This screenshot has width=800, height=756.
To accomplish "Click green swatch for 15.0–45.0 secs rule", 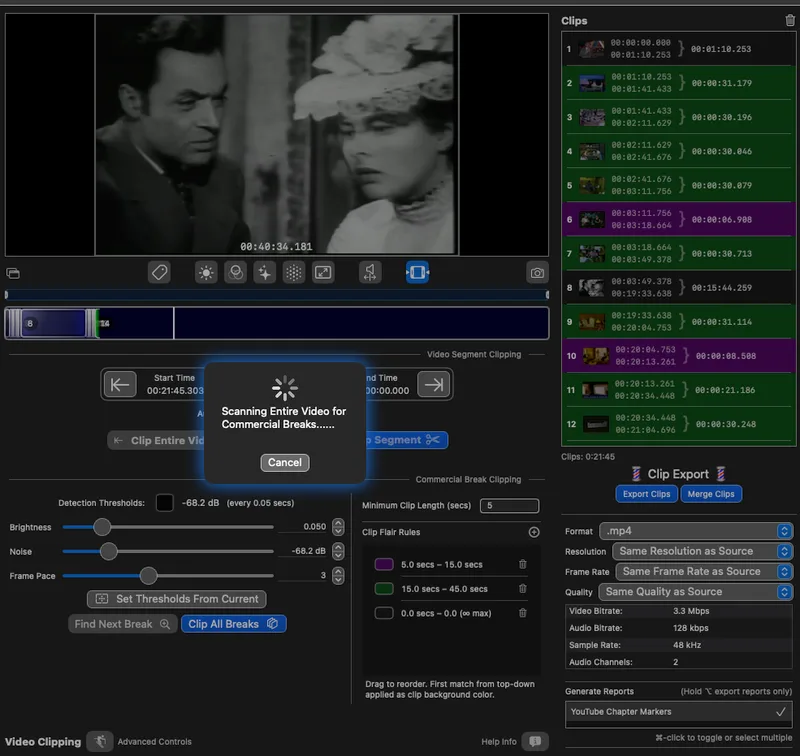I will (384, 589).
